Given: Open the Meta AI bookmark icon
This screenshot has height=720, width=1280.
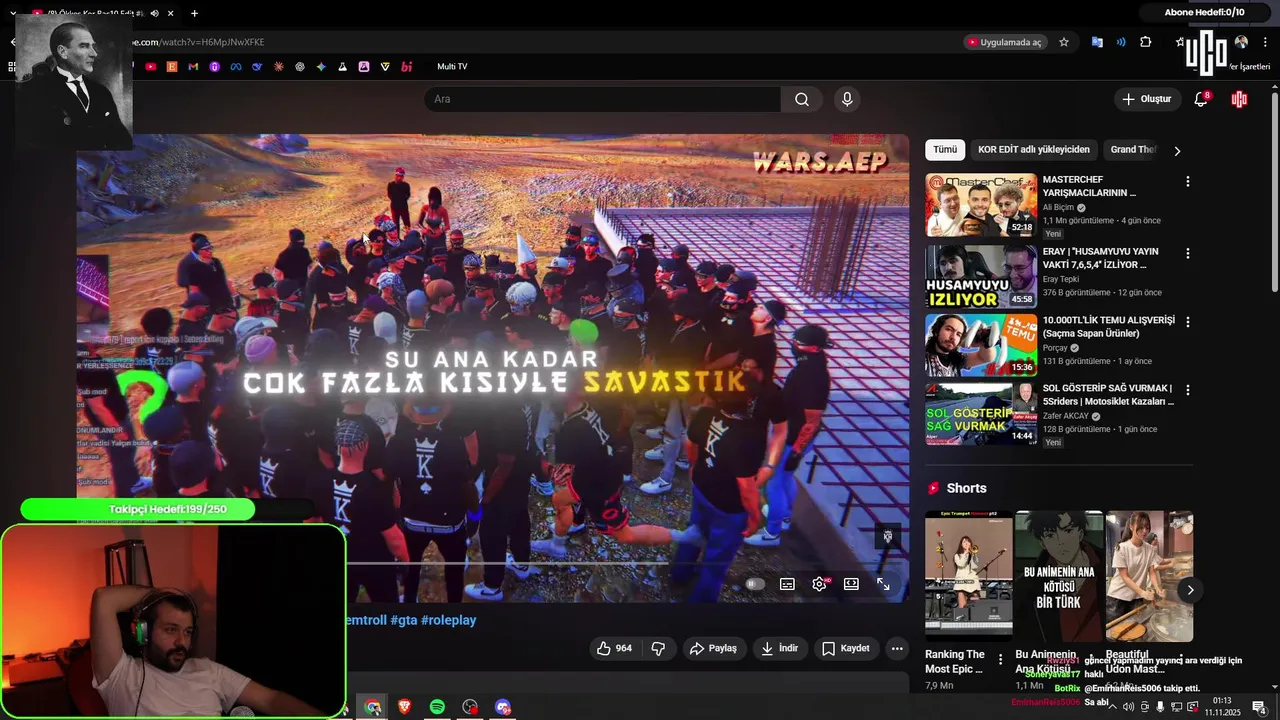Looking at the screenshot, I should (236, 67).
